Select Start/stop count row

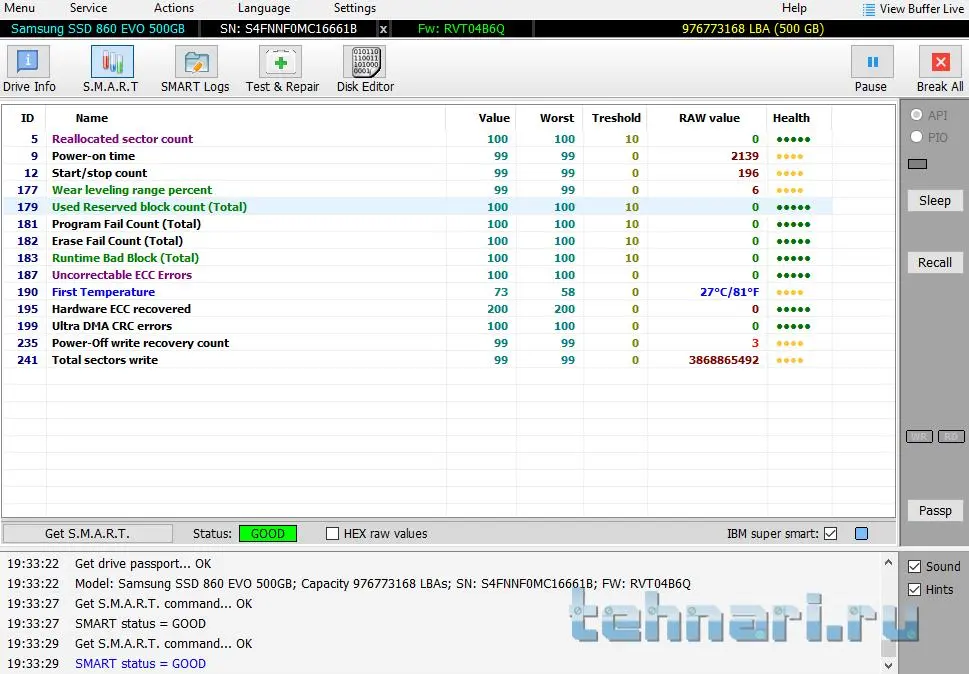[418, 173]
